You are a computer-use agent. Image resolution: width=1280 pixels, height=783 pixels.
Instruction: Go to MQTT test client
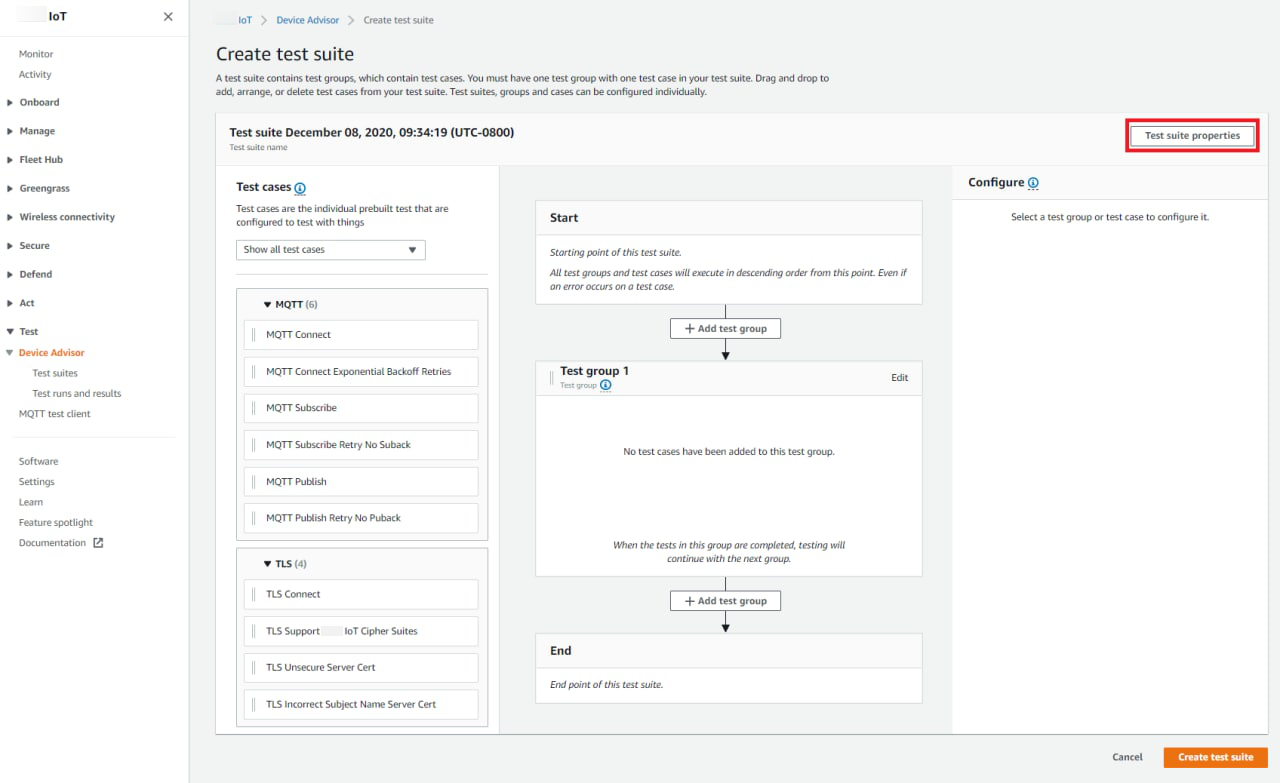coord(55,414)
